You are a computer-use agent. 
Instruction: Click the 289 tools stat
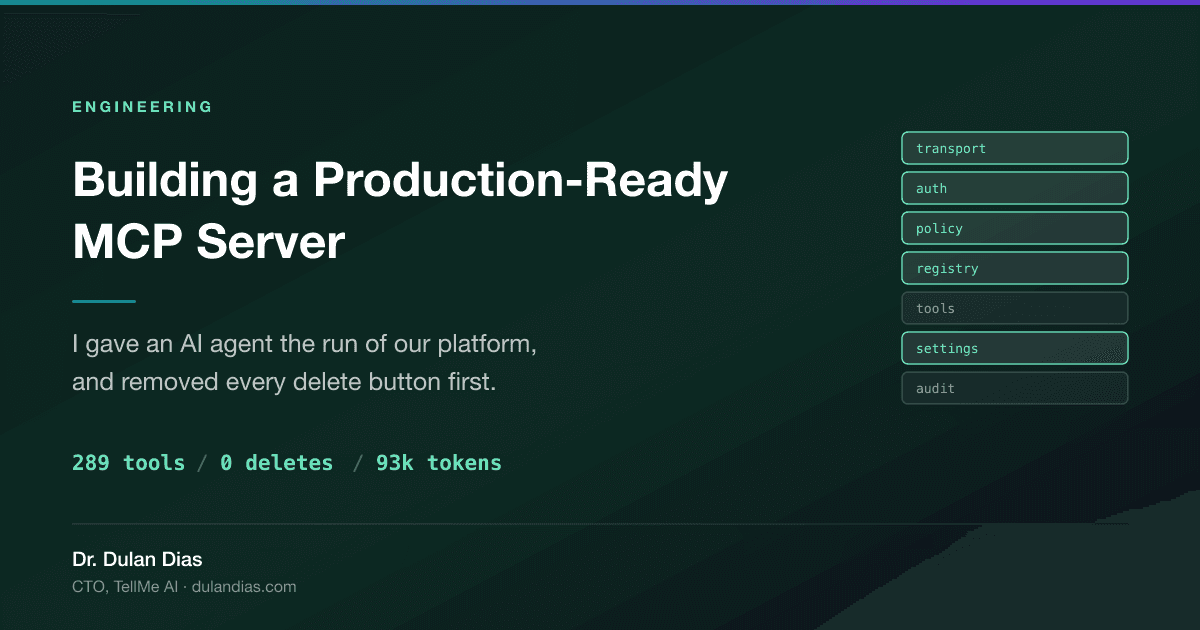coord(129,463)
